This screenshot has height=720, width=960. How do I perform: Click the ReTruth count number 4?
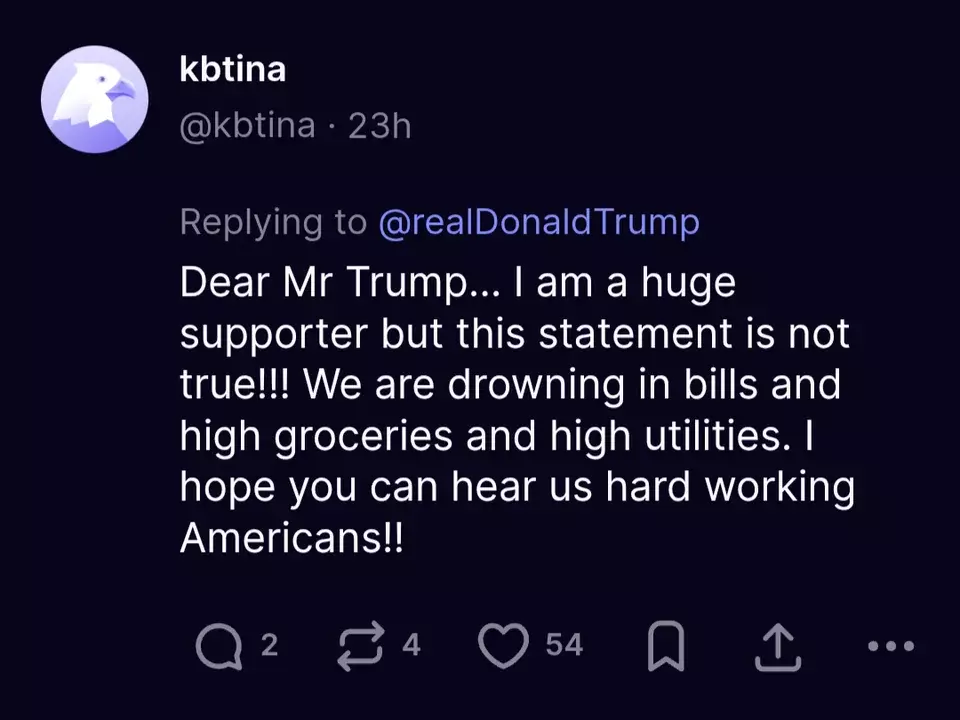point(411,645)
